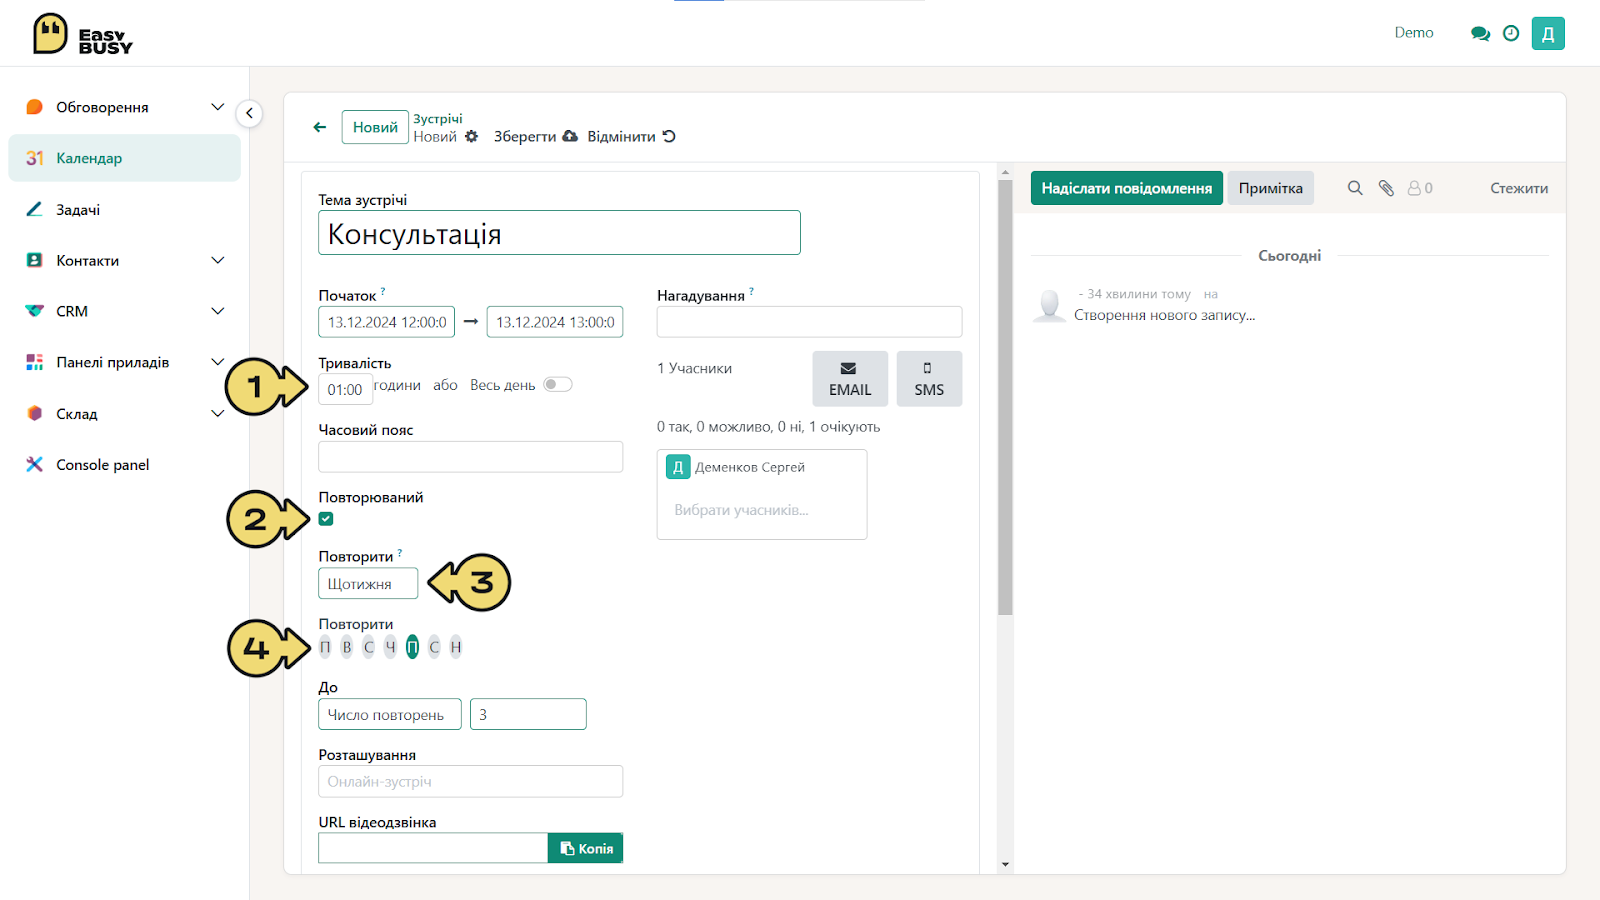The height and width of the screenshot is (900, 1600).
Task: Toggle the second С (Saturday) weekday
Action: pyautogui.click(x=434, y=647)
